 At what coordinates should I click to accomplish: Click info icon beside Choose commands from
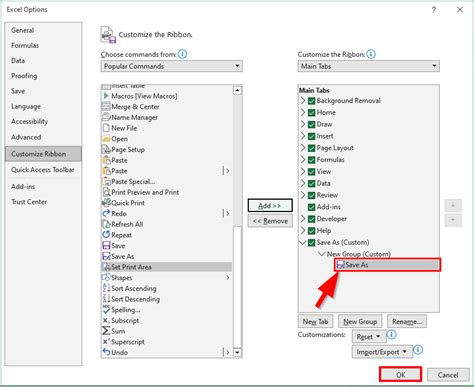[182, 54]
